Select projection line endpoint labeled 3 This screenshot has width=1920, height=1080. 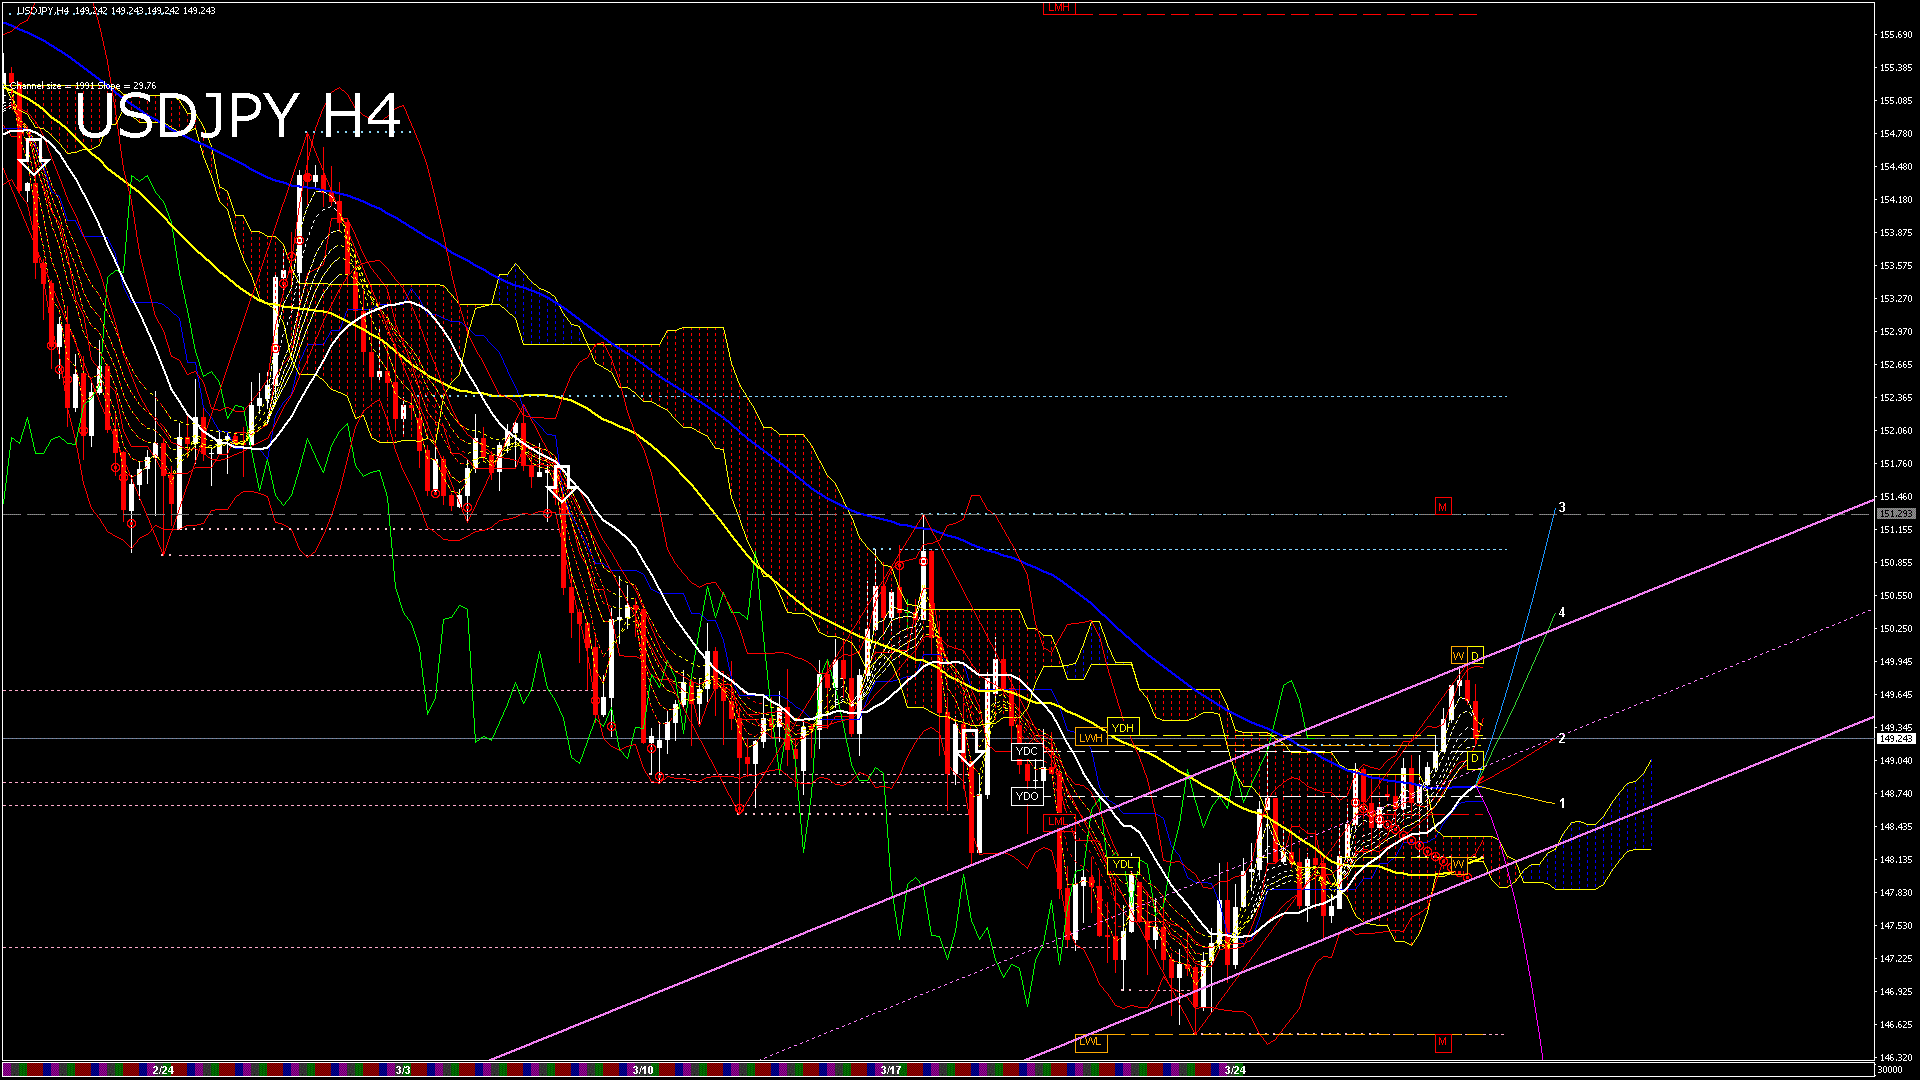pyautogui.click(x=1562, y=508)
